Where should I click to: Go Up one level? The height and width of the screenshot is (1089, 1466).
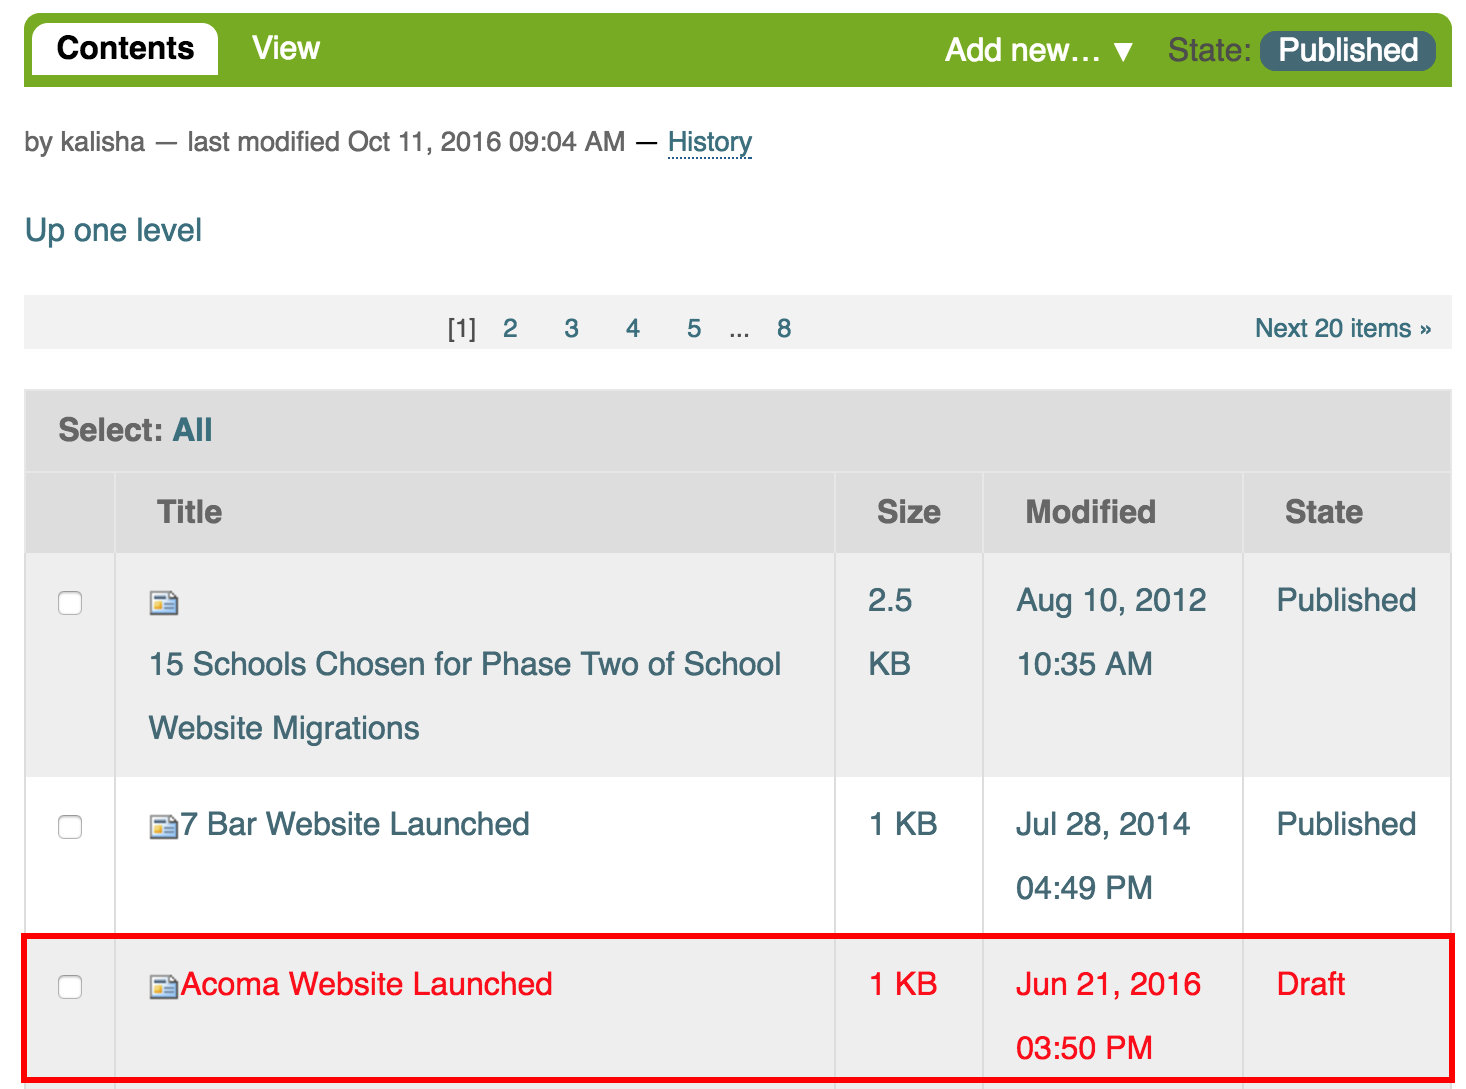click(x=113, y=230)
